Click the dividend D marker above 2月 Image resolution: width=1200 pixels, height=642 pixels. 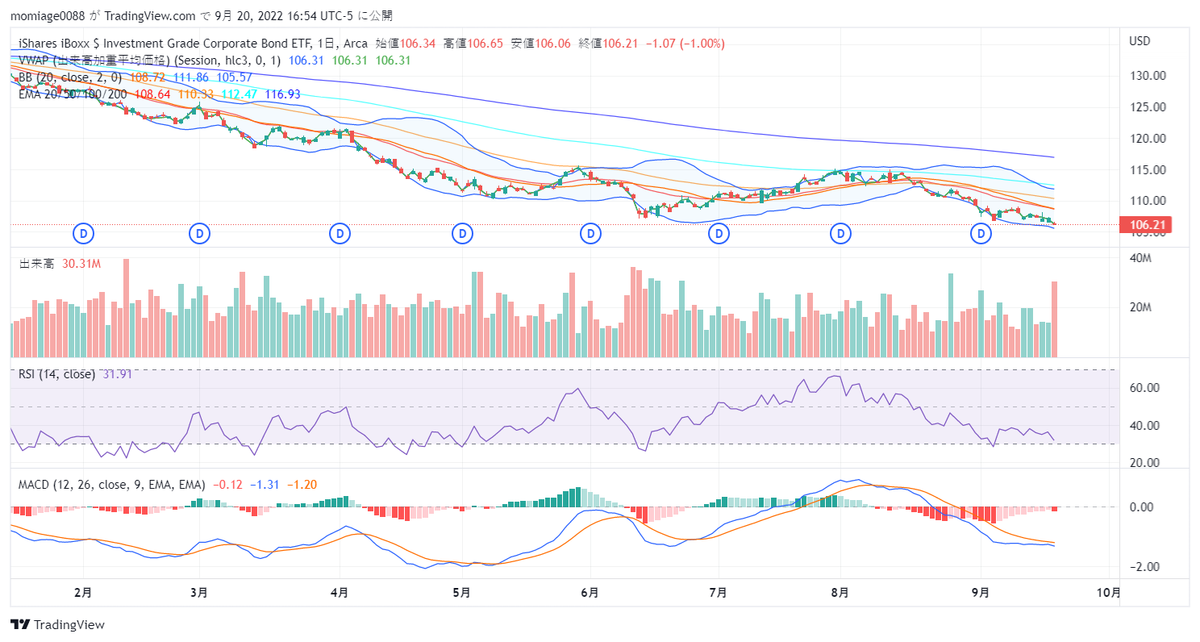[x=85, y=233]
